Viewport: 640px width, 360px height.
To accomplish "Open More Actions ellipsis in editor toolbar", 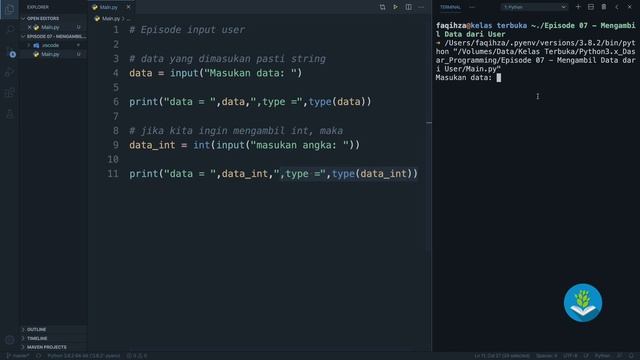I will pos(421,7).
